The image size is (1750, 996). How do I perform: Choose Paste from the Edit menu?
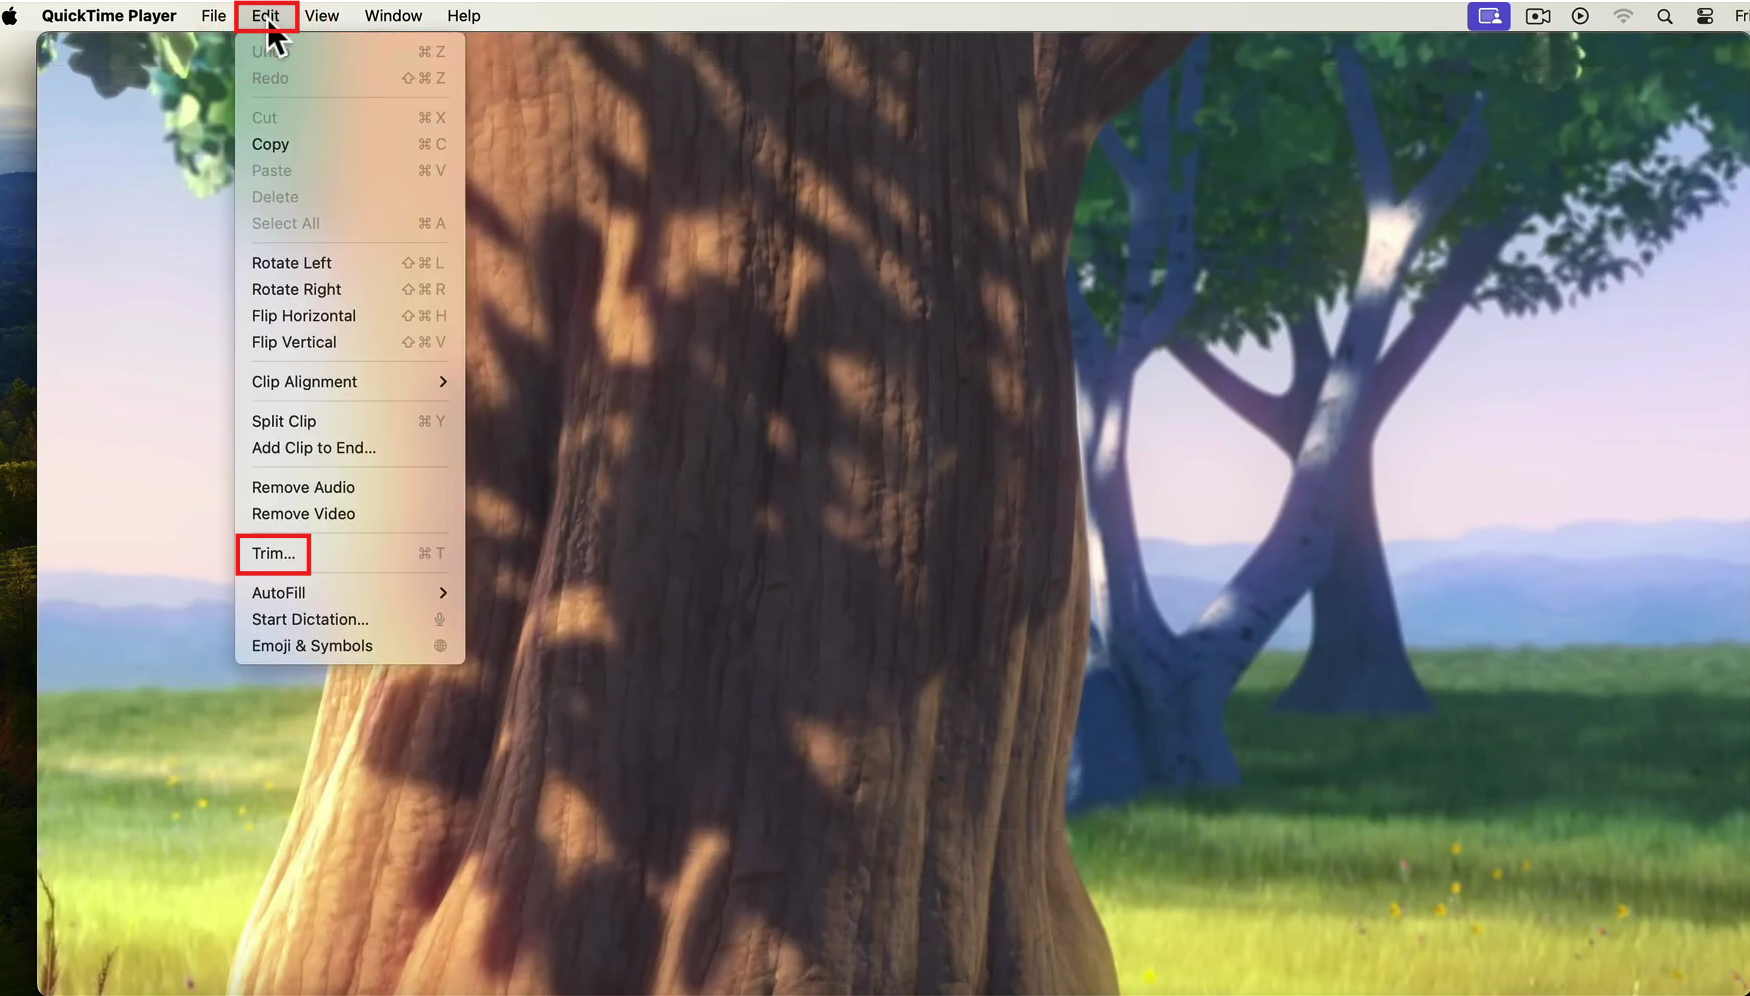(349, 171)
